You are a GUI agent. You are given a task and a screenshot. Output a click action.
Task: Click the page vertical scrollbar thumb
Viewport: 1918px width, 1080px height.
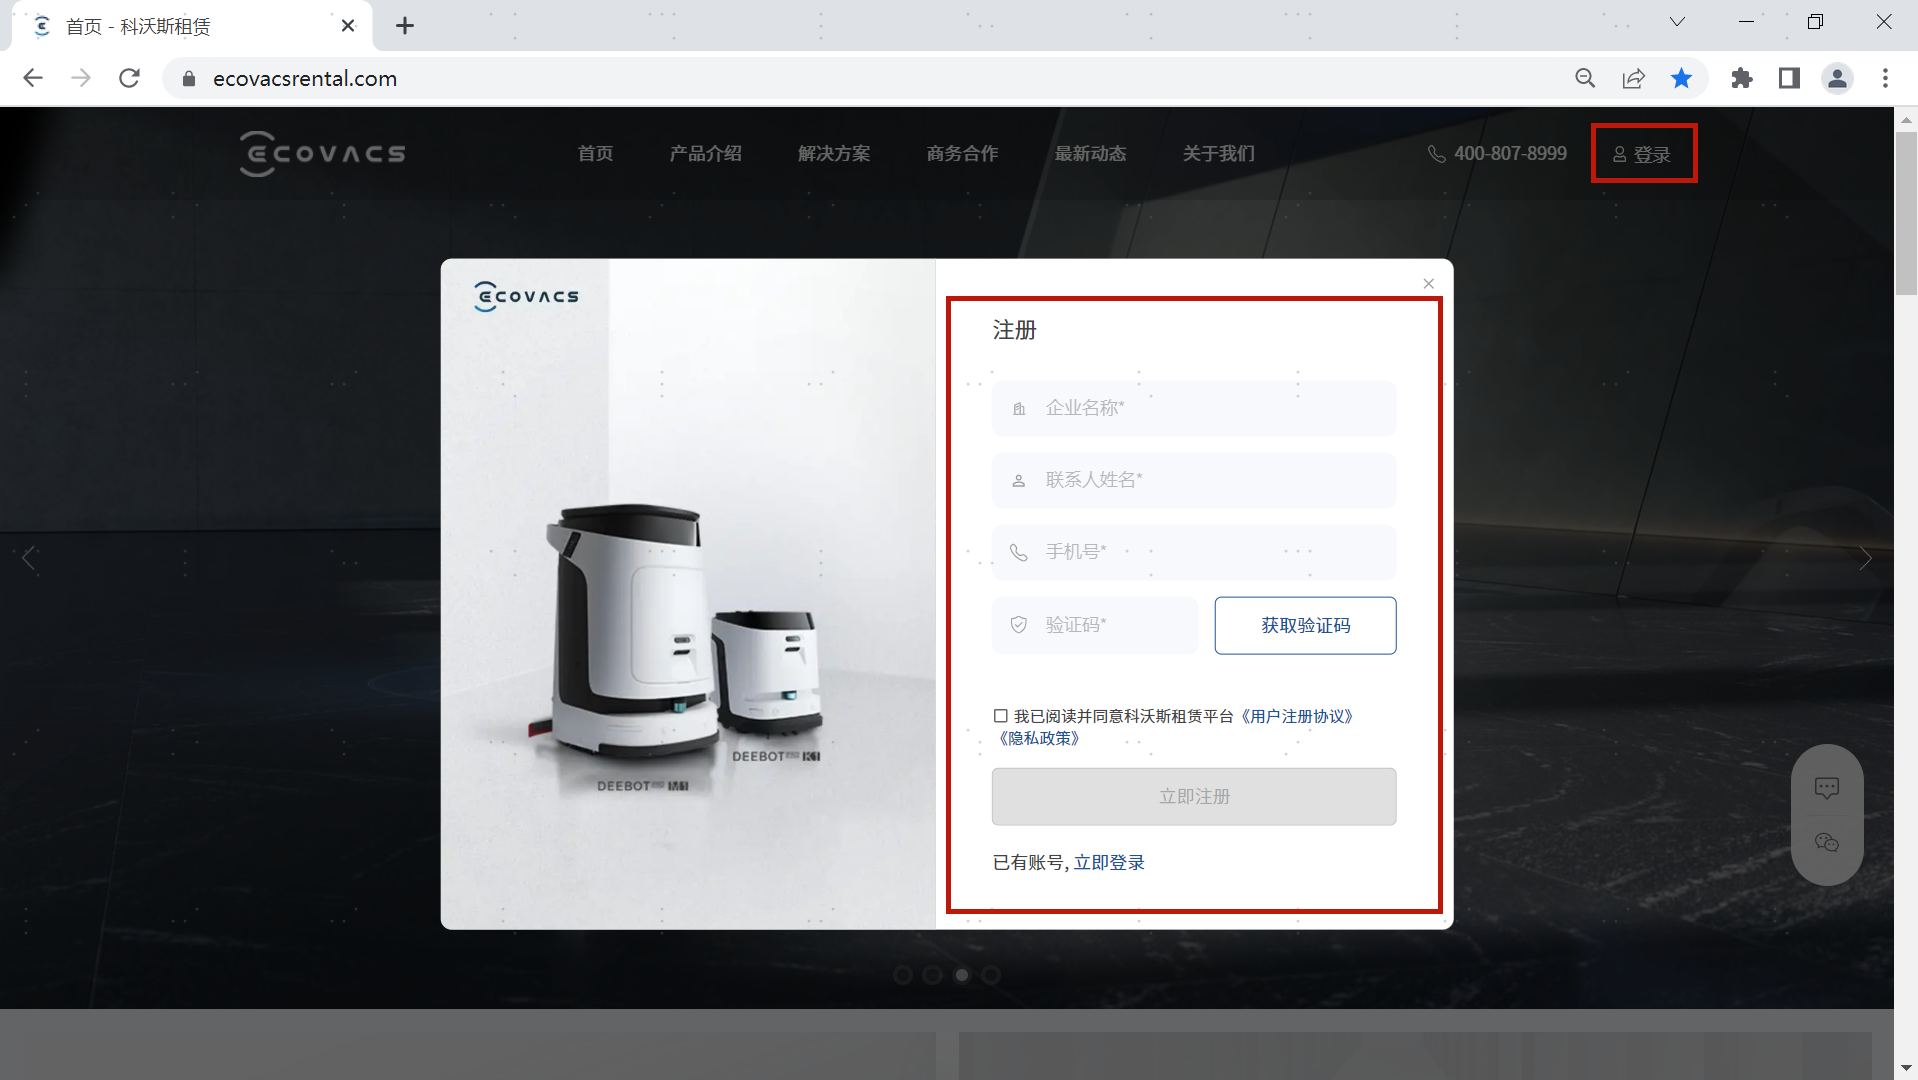click(x=1905, y=213)
